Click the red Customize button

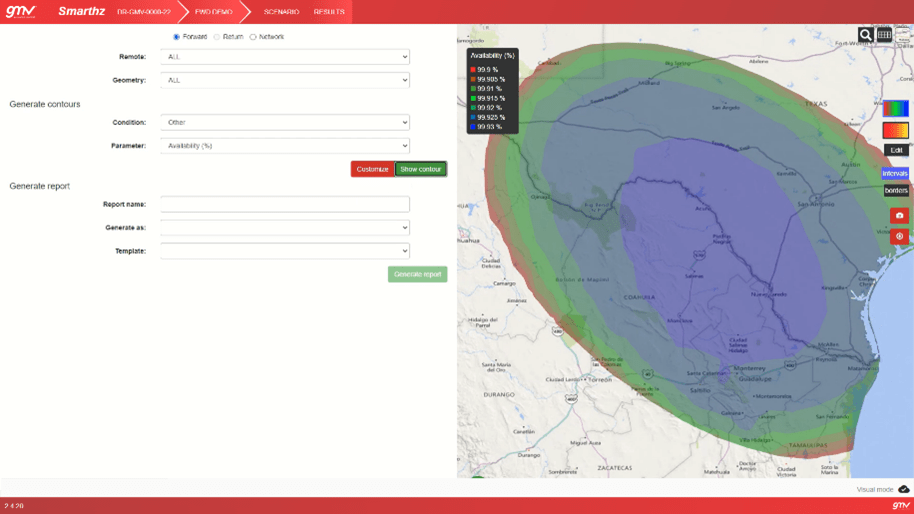click(372, 169)
